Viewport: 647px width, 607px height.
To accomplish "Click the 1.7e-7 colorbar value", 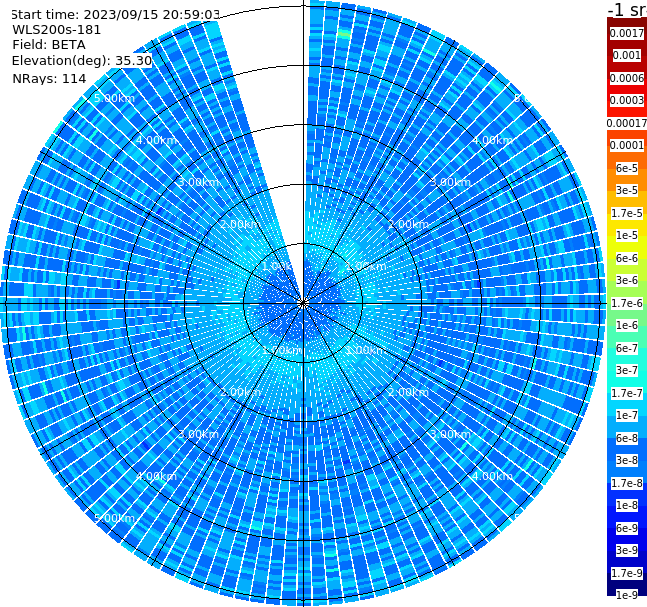I will (627, 393).
